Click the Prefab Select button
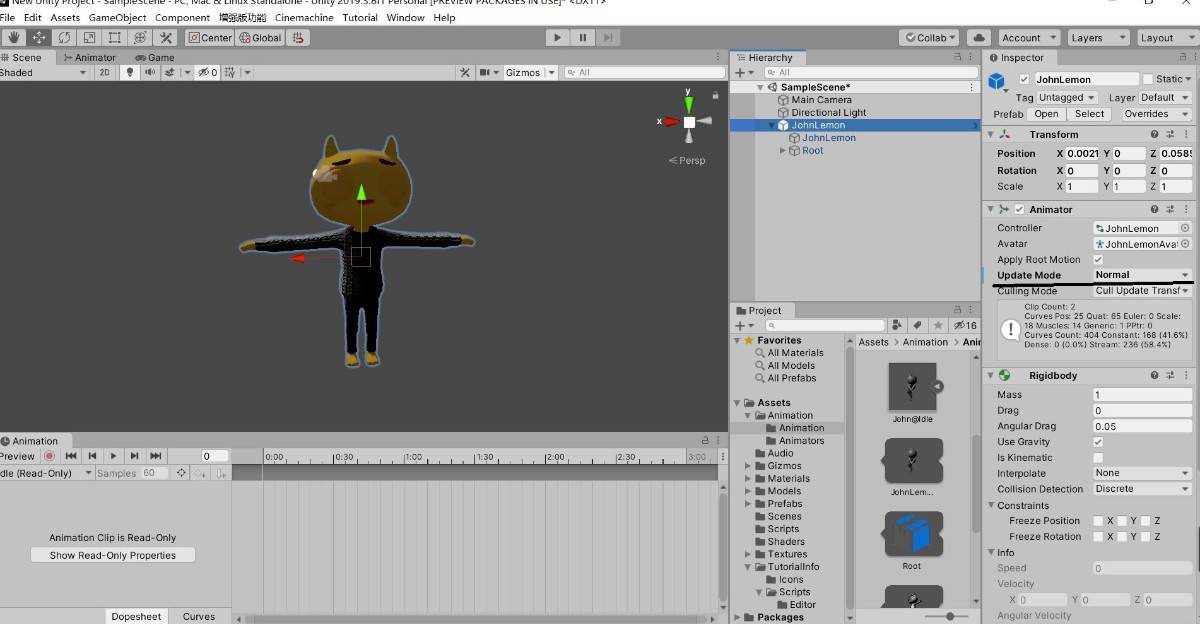 click(1089, 114)
